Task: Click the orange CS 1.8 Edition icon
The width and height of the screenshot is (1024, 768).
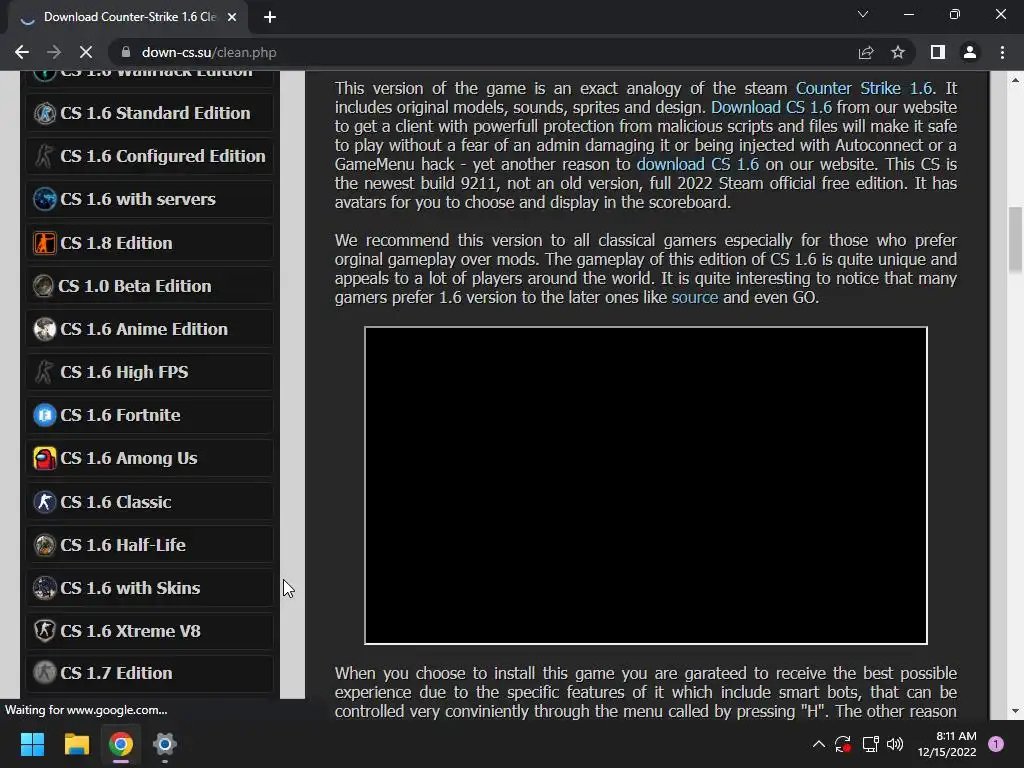Action: [x=44, y=243]
